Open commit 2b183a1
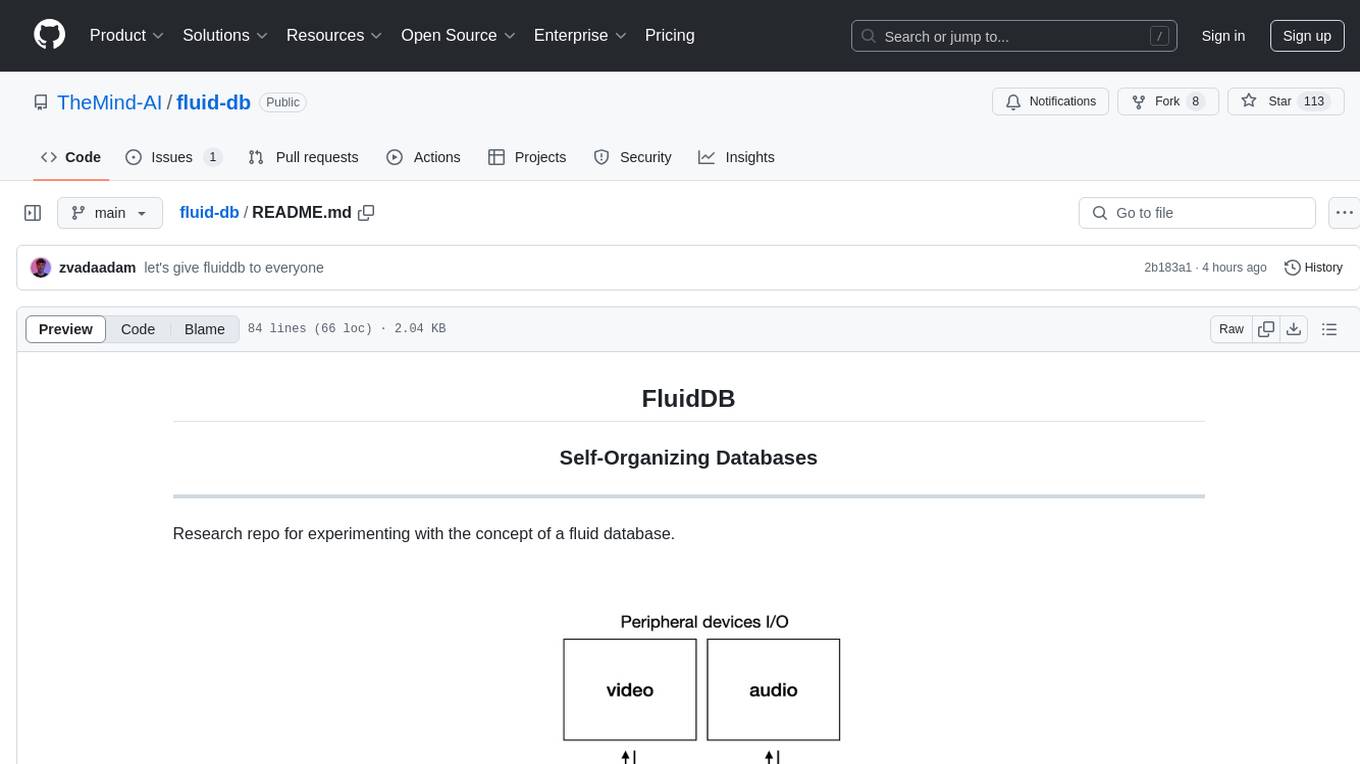1360x764 pixels. 1168,267
